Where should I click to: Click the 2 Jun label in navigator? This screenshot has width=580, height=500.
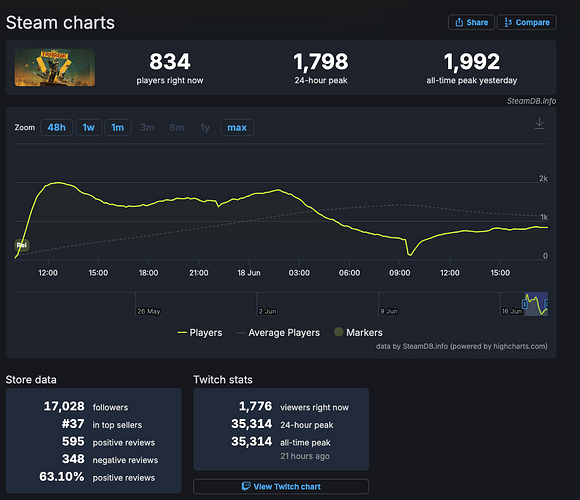pyautogui.click(x=267, y=311)
